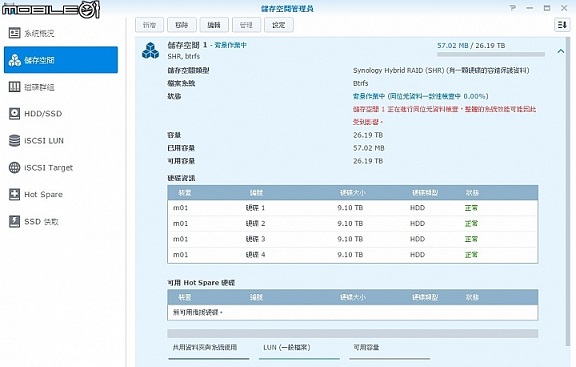Click the 0.00% parity check status text
The image size is (576, 367).
[420, 96]
